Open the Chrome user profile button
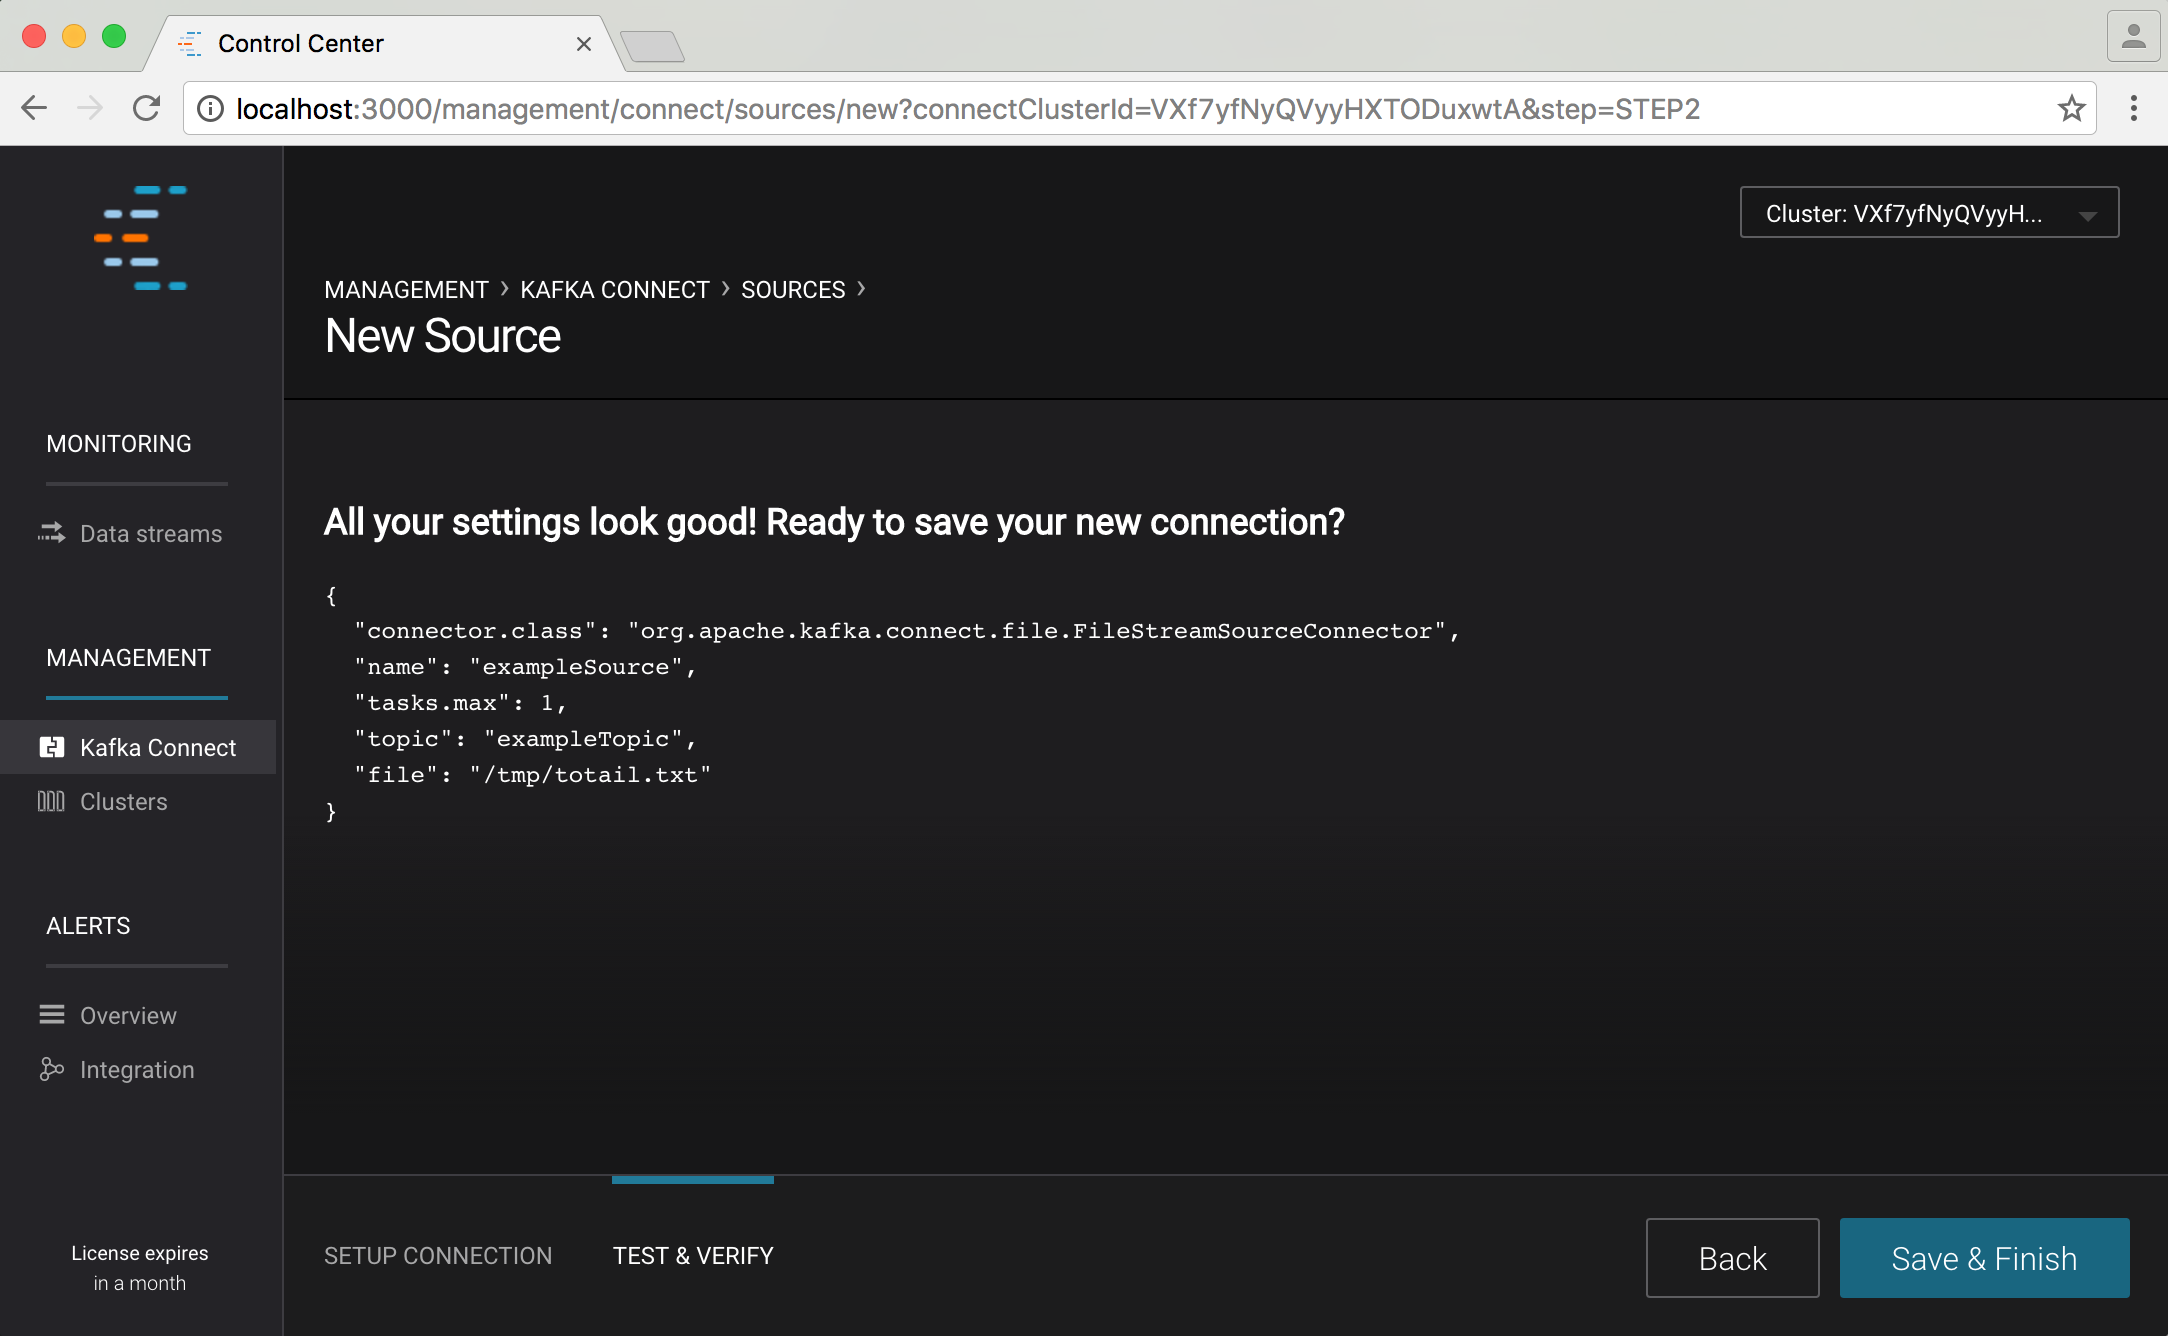The image size is (2168, 1336). point(2133,37)
